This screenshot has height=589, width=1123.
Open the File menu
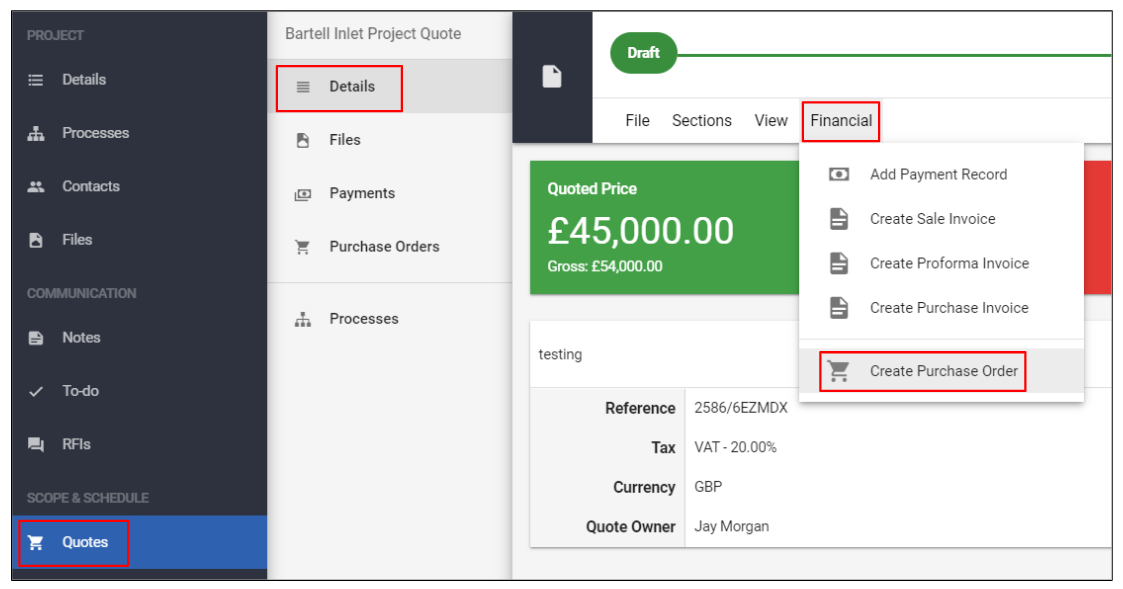click(x=636, y=120)
